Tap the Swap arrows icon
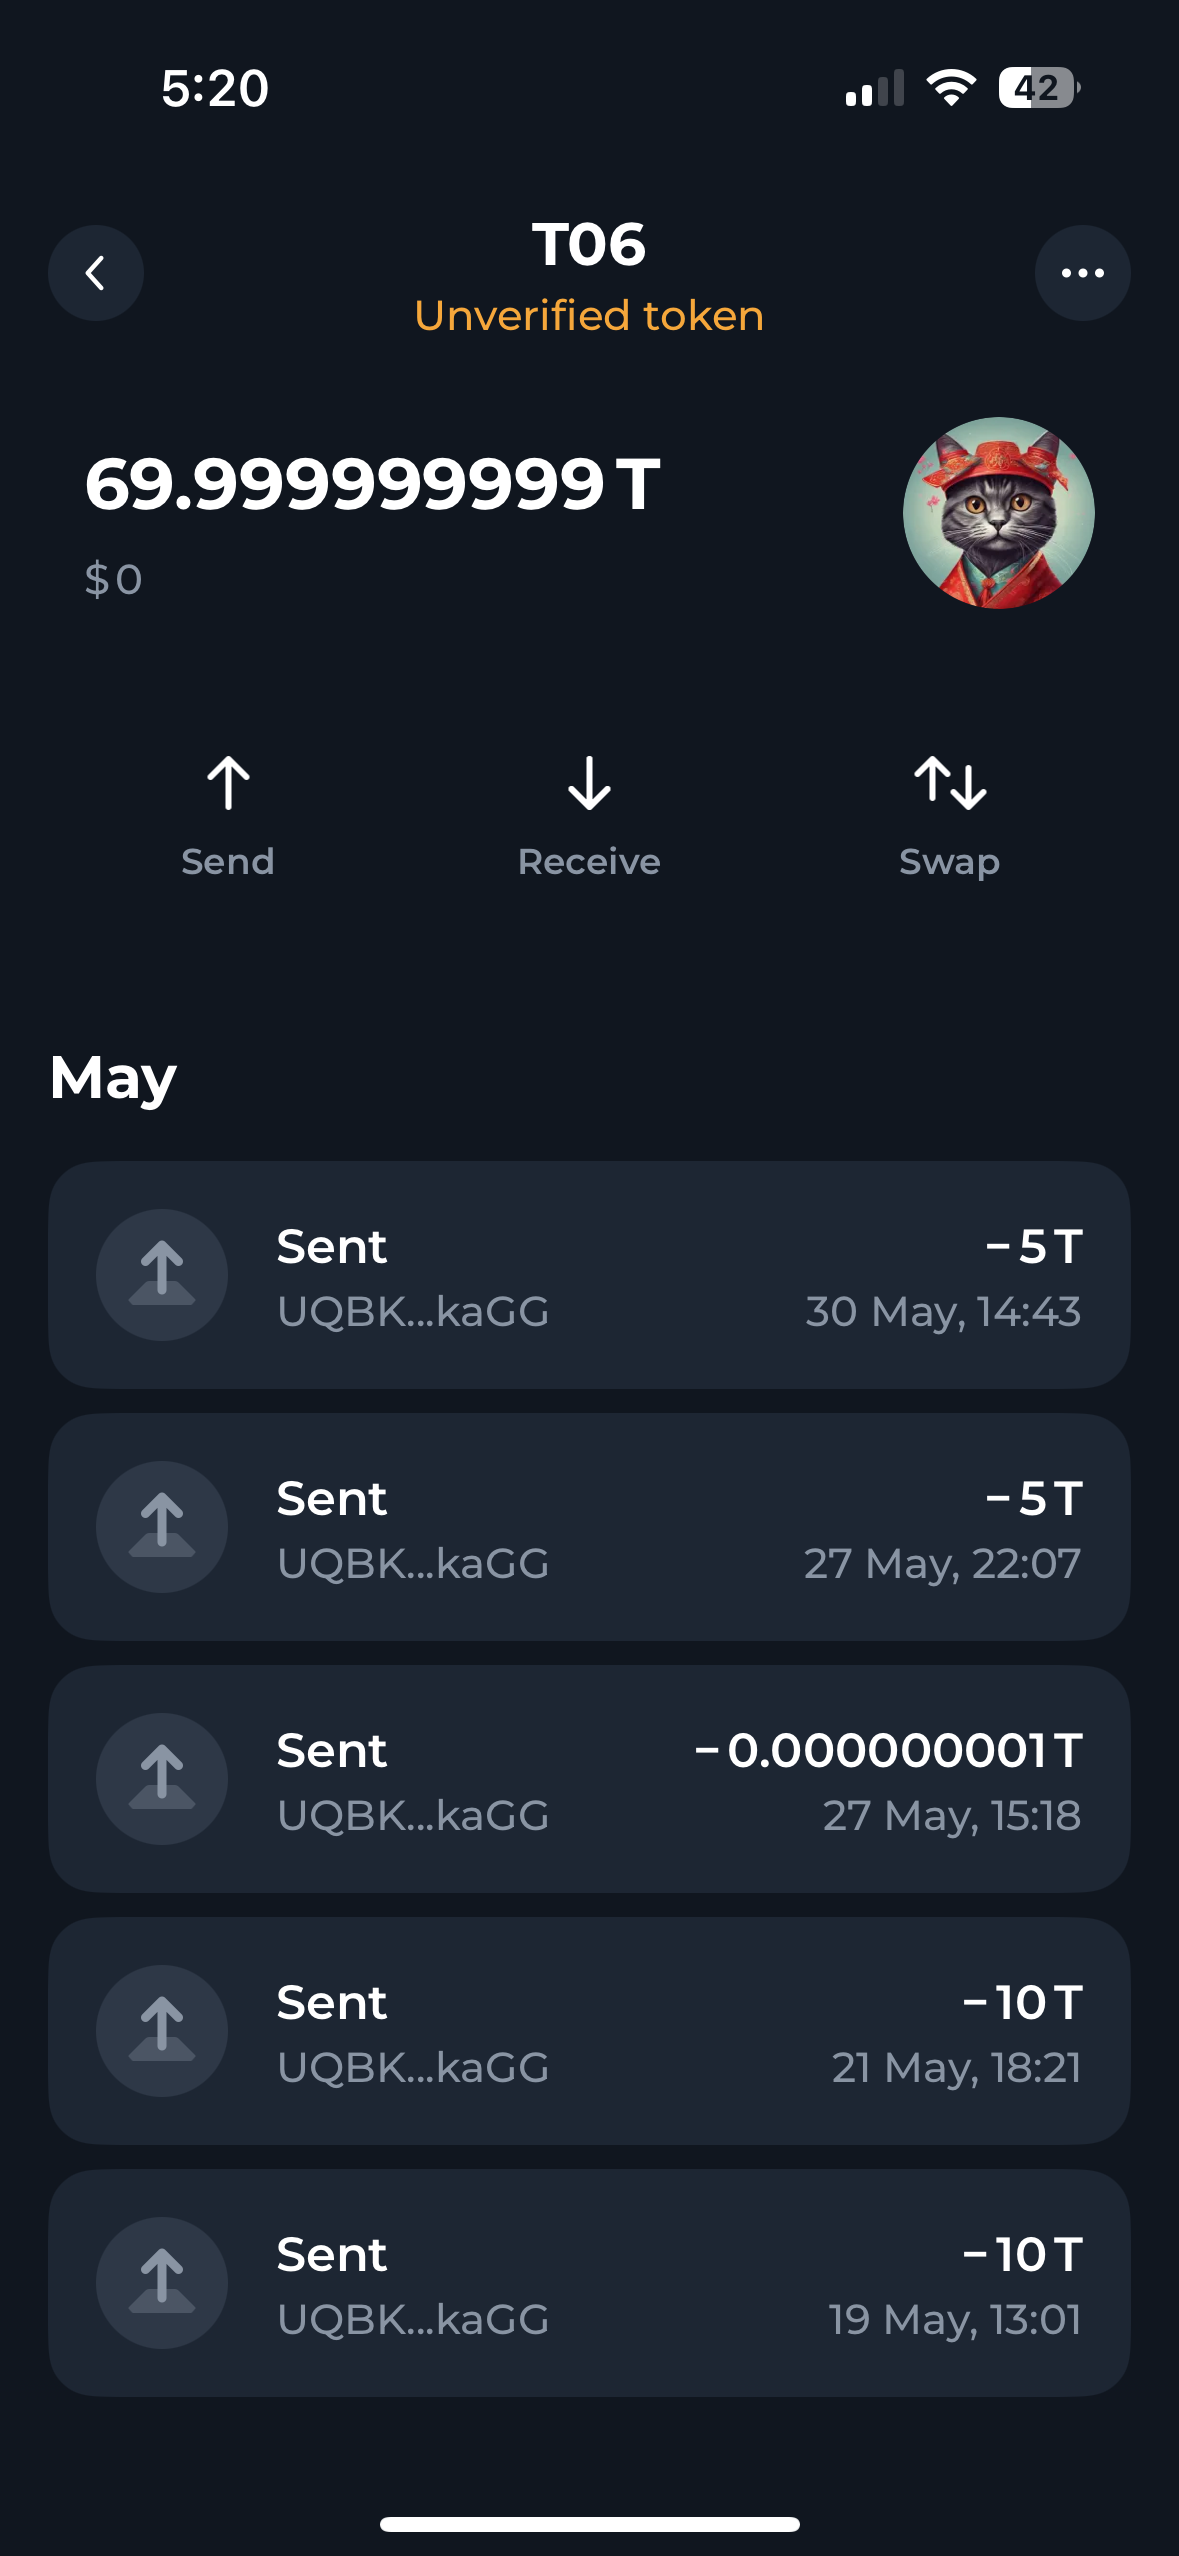Screen dimensions: 1179x2556 click(x=949, y=783)
